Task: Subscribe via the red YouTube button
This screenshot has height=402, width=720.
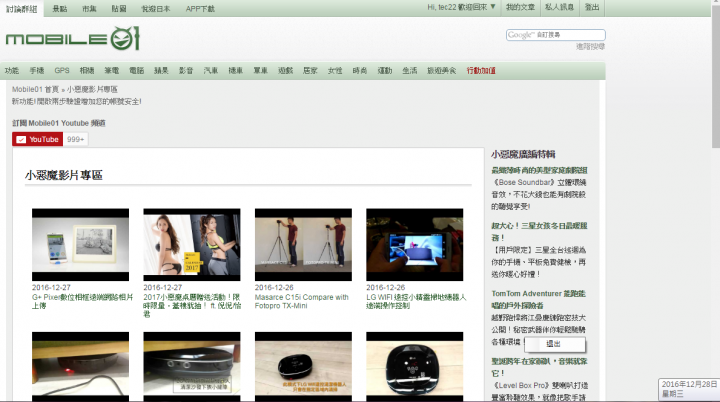Action: click(x=38, y=139)
